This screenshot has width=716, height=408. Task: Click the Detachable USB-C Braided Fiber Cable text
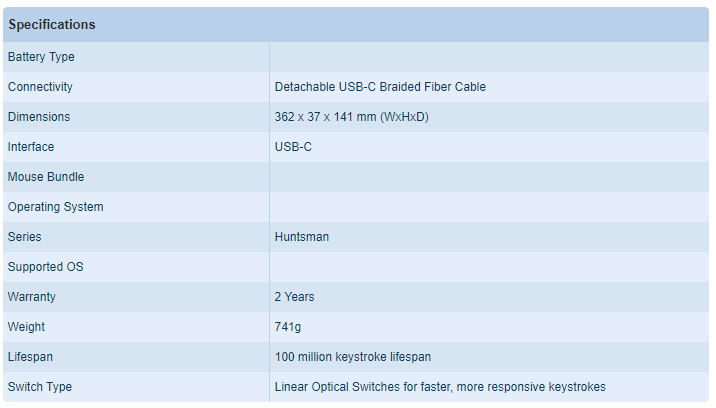(x=380, y=87)
